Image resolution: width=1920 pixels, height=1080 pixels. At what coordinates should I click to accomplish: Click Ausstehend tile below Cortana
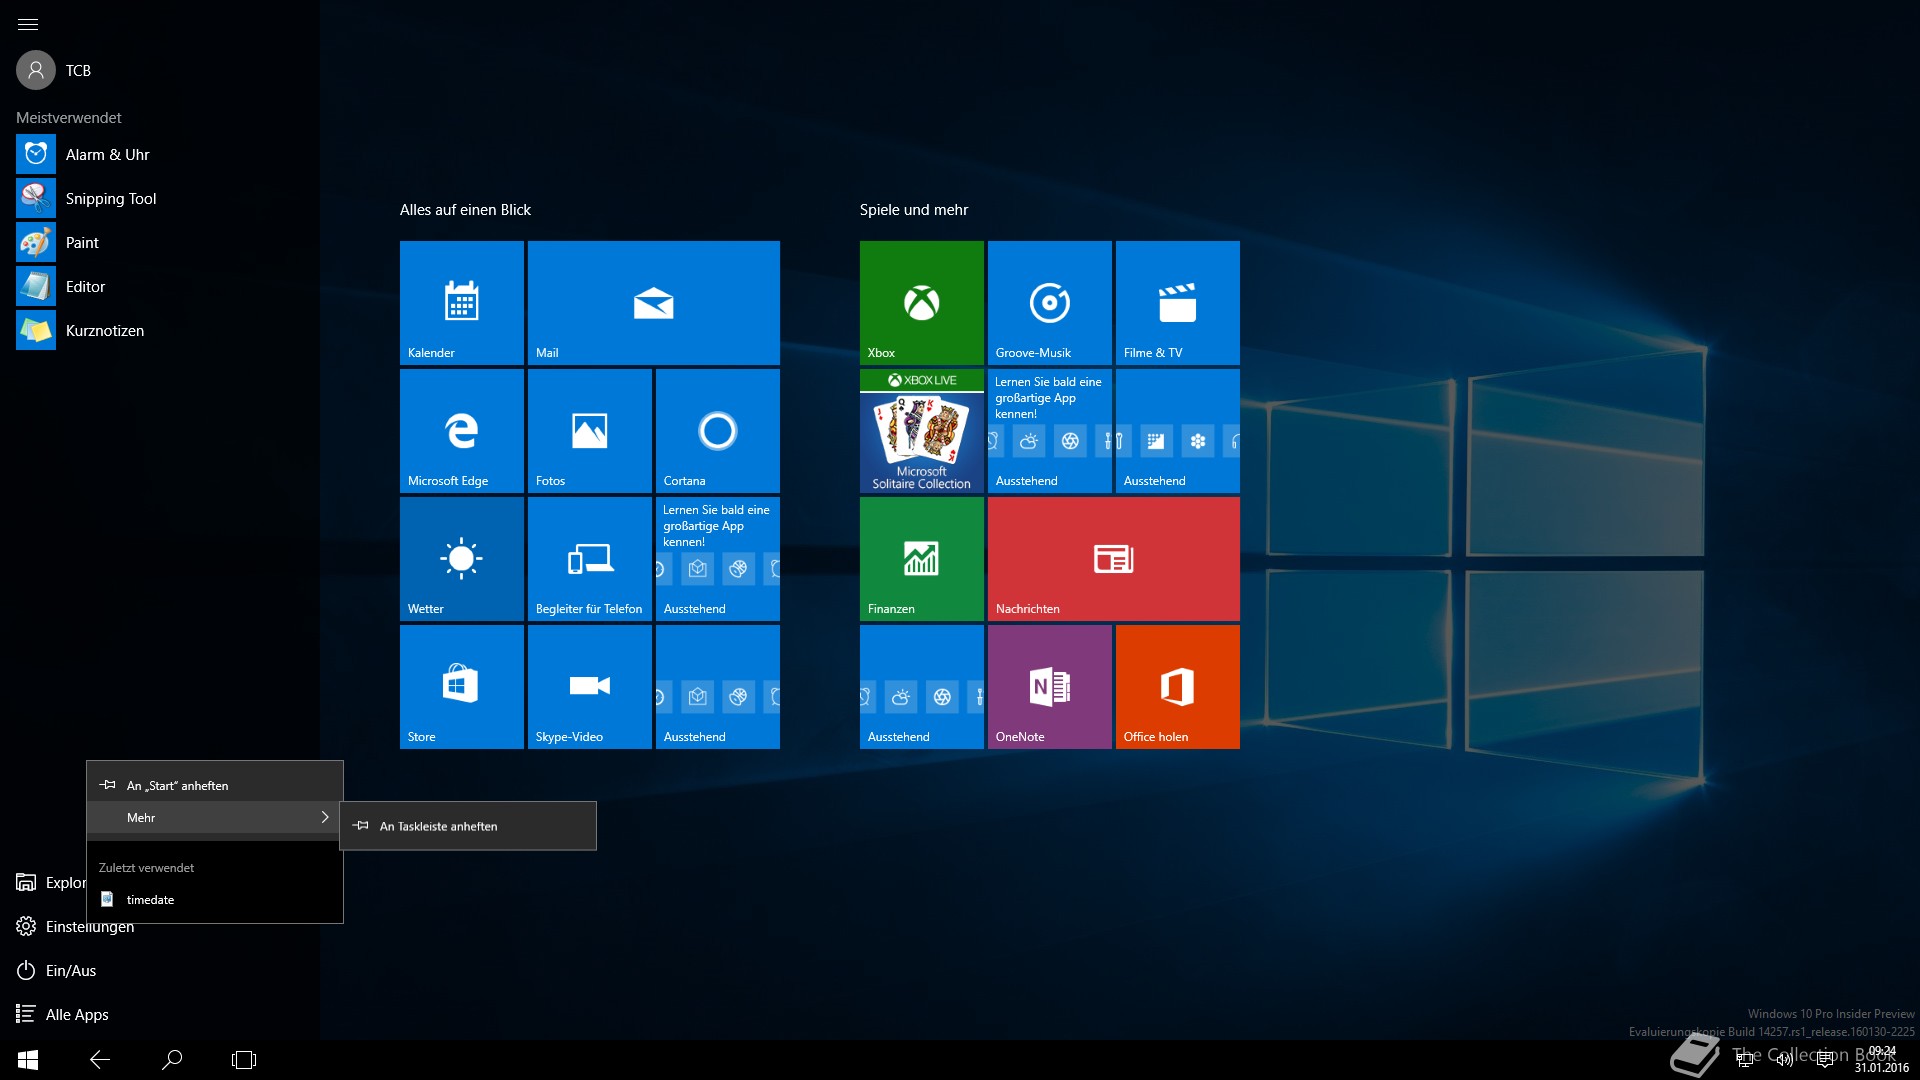(718, 559)
